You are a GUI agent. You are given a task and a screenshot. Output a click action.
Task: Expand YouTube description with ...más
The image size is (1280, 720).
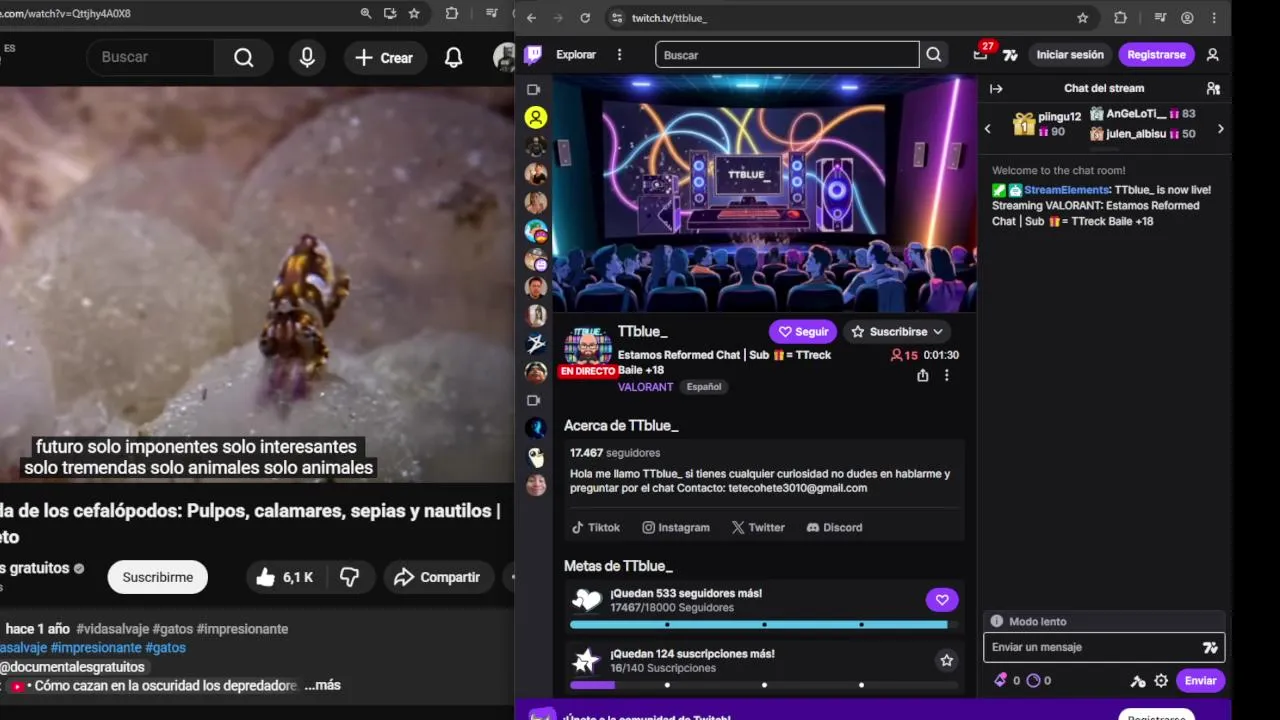(x=322, y=685)
